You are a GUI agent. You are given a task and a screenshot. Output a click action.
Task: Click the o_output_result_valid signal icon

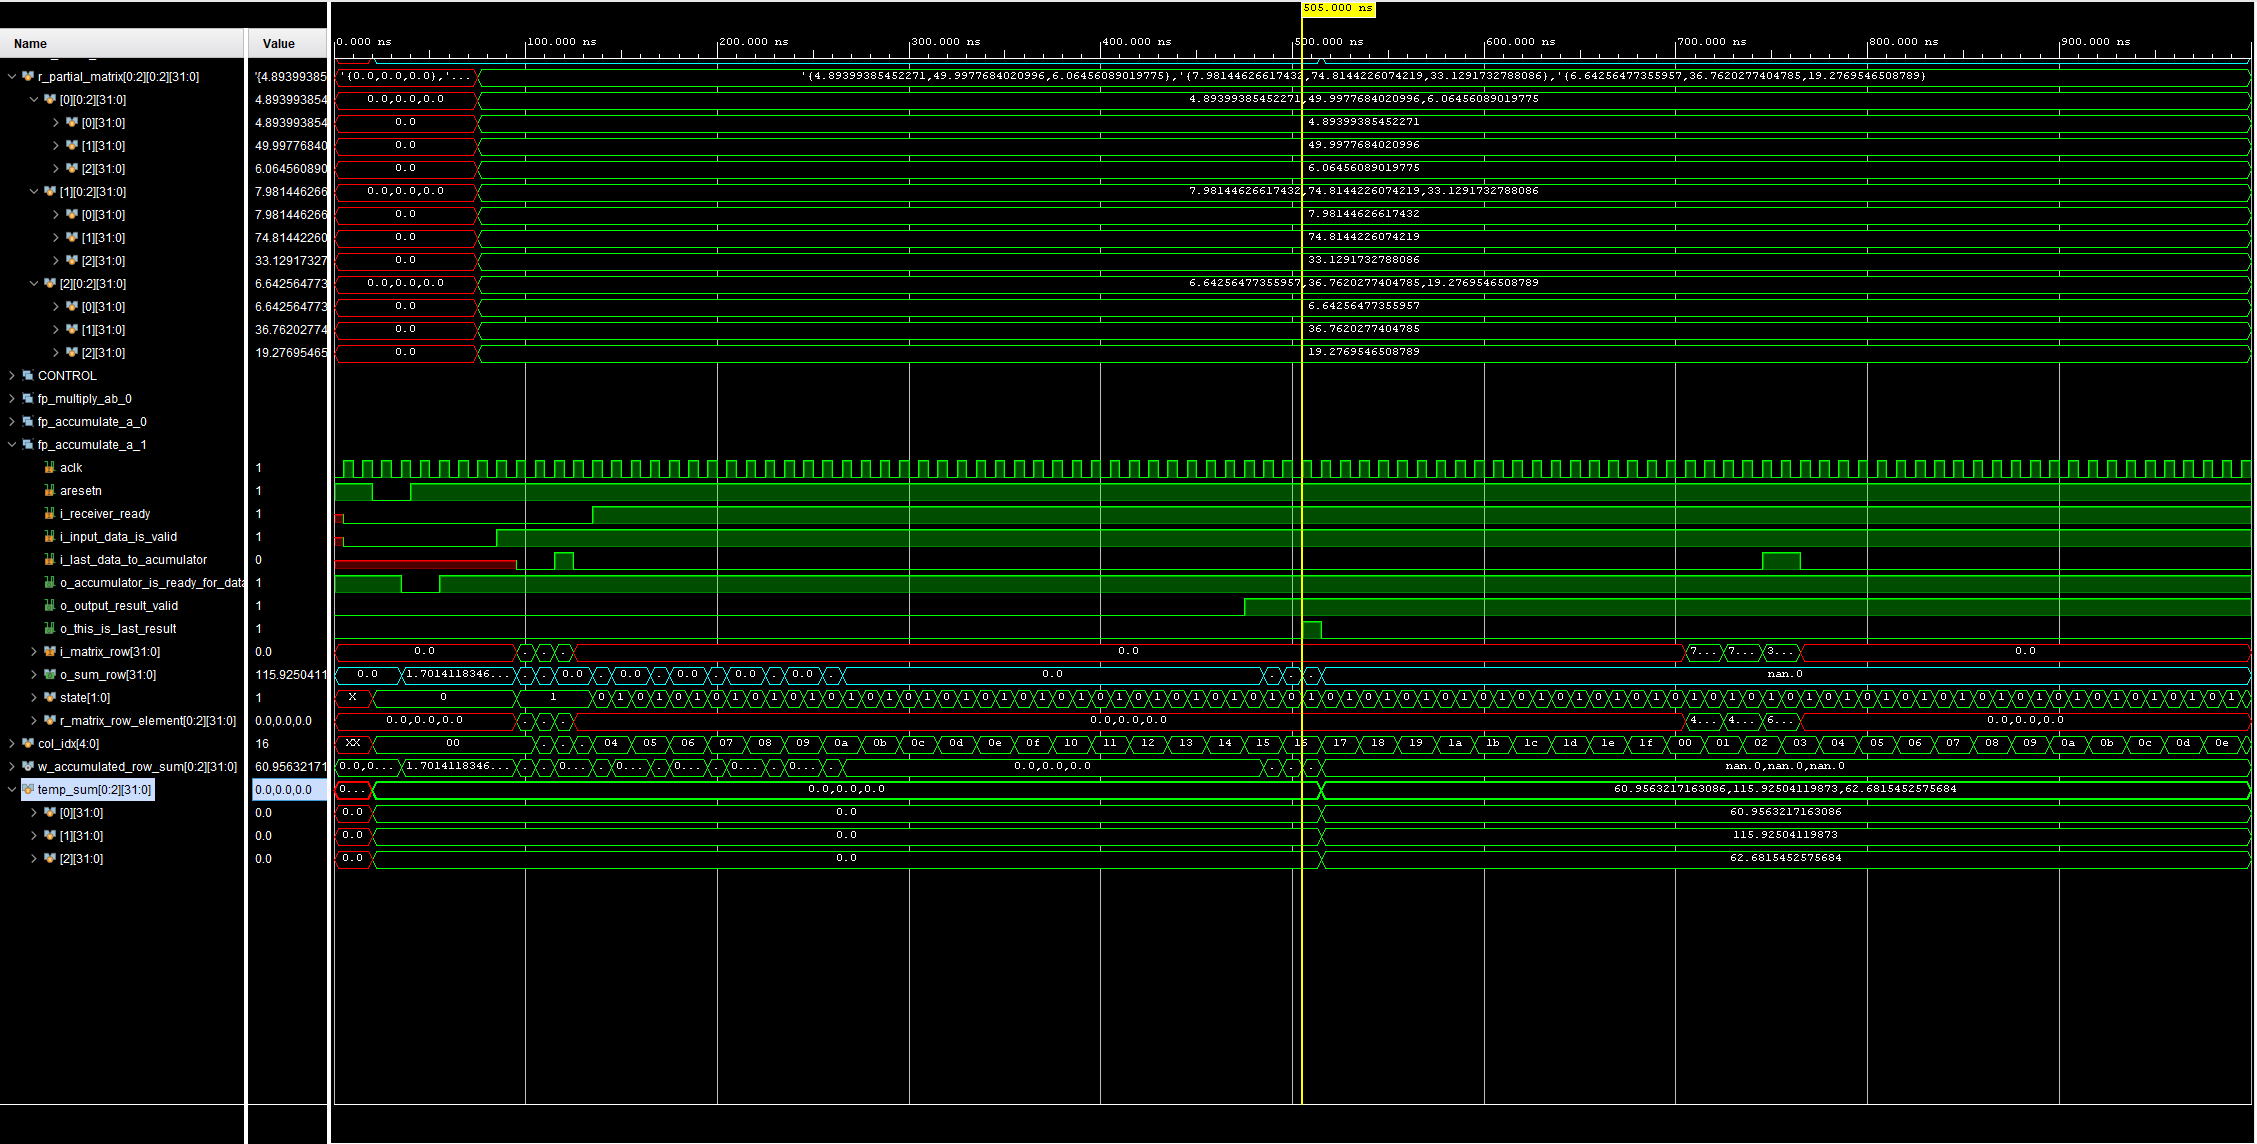tap(49, 606)
